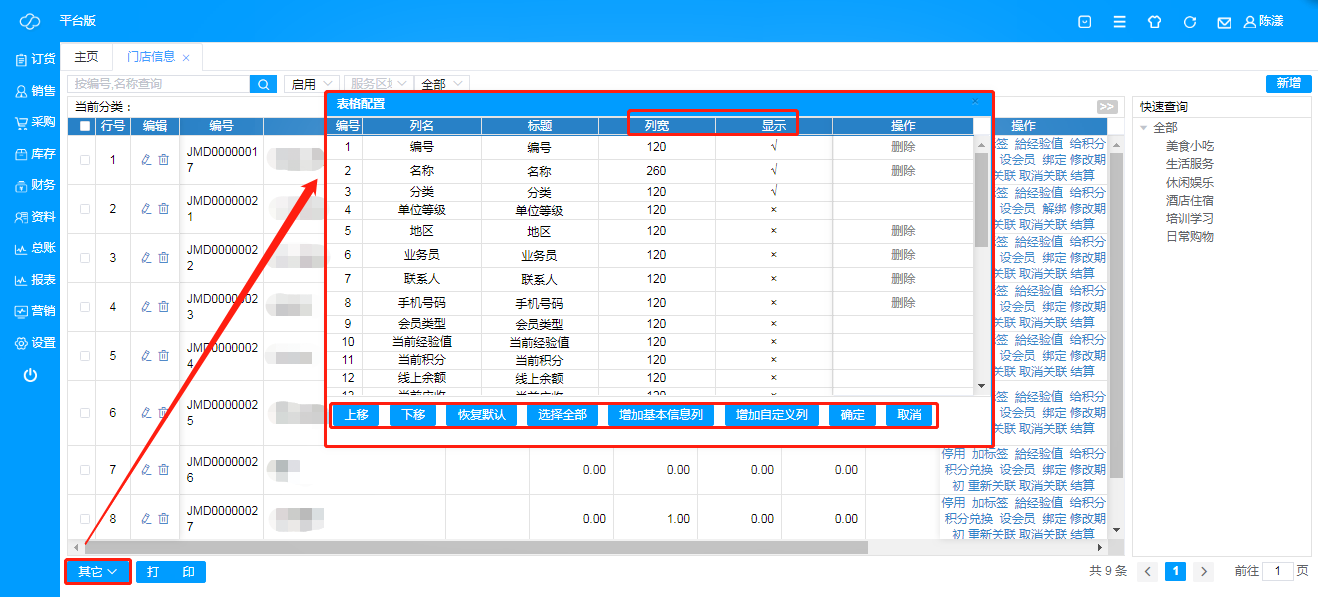
Task: Collapse the 全部 tree node in 快速查询
Action: click(x=1145, y=128)
